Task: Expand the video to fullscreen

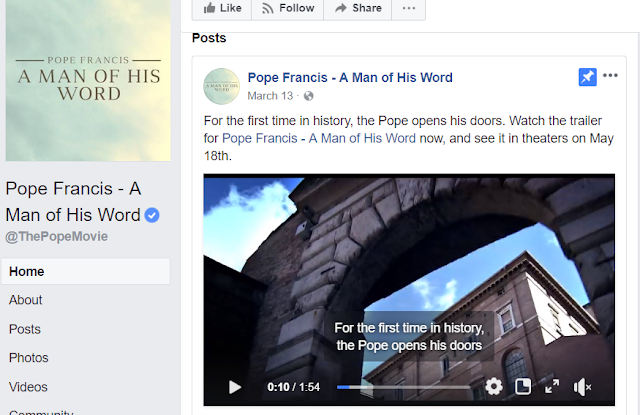Action: click(x=552, y=386)
